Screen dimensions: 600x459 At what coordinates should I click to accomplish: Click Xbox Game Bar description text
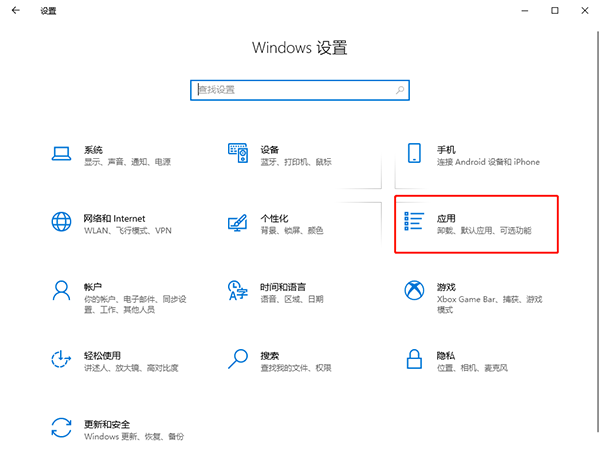[490, 304]
